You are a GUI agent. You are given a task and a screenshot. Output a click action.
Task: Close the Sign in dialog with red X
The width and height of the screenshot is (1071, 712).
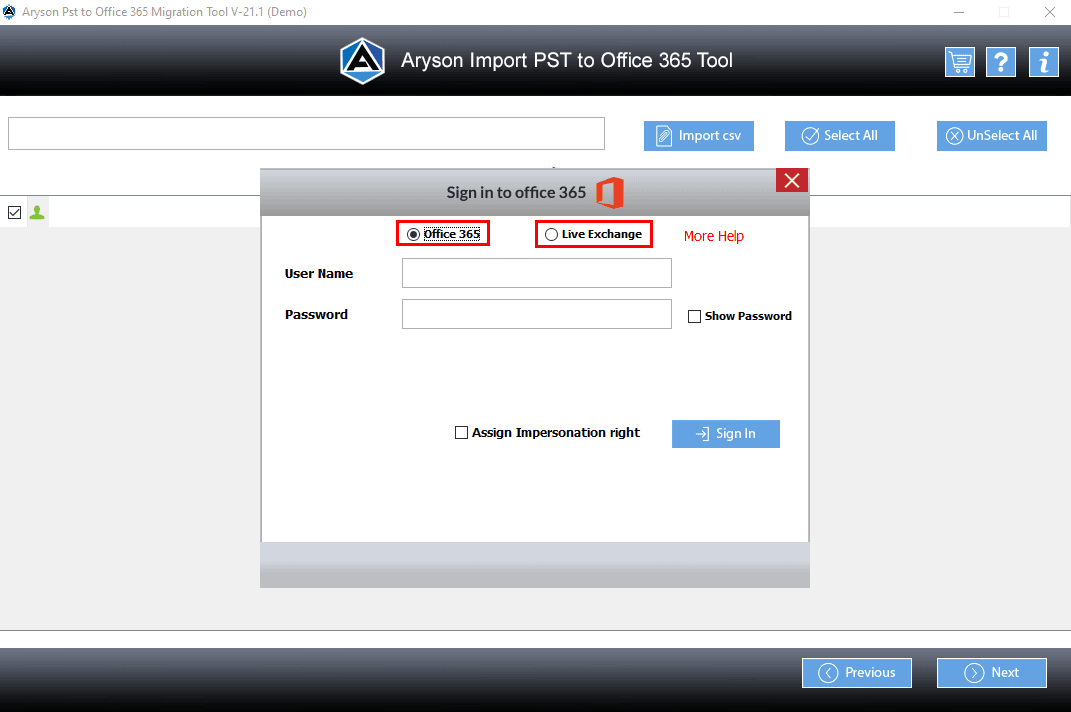(792, 180)
